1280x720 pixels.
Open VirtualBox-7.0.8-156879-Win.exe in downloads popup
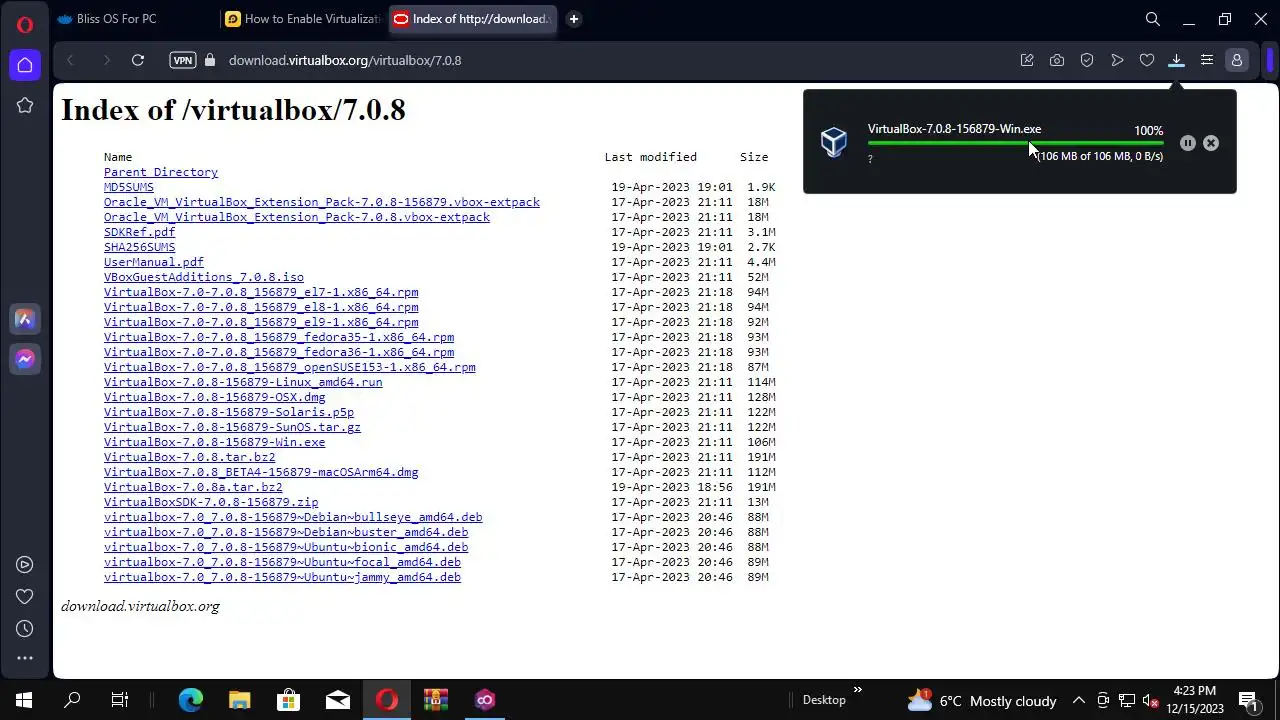click(954, 129)
